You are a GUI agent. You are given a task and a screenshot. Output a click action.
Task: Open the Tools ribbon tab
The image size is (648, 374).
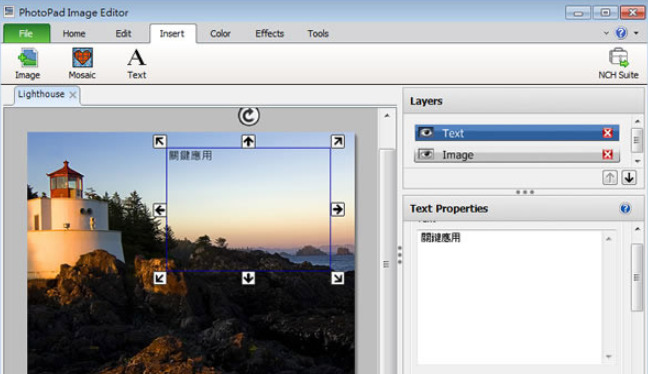pos(318,33)
